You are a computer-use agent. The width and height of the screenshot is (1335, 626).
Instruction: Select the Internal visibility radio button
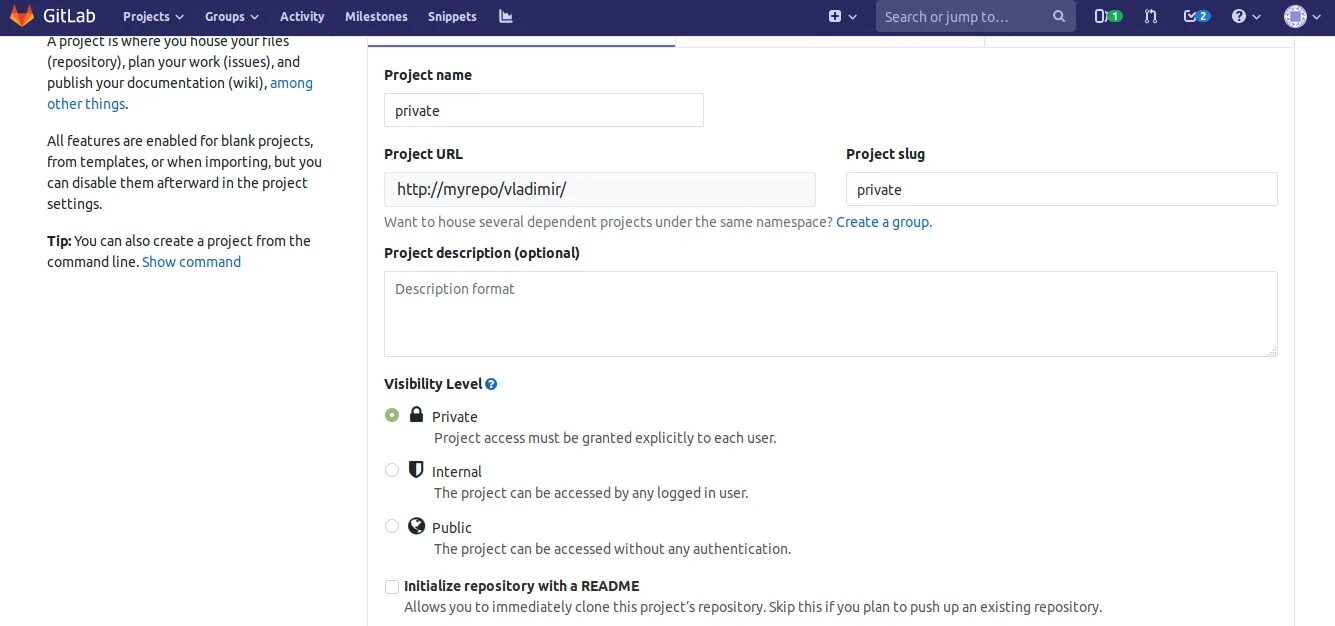pyautogui.click(x=392, y=470)
